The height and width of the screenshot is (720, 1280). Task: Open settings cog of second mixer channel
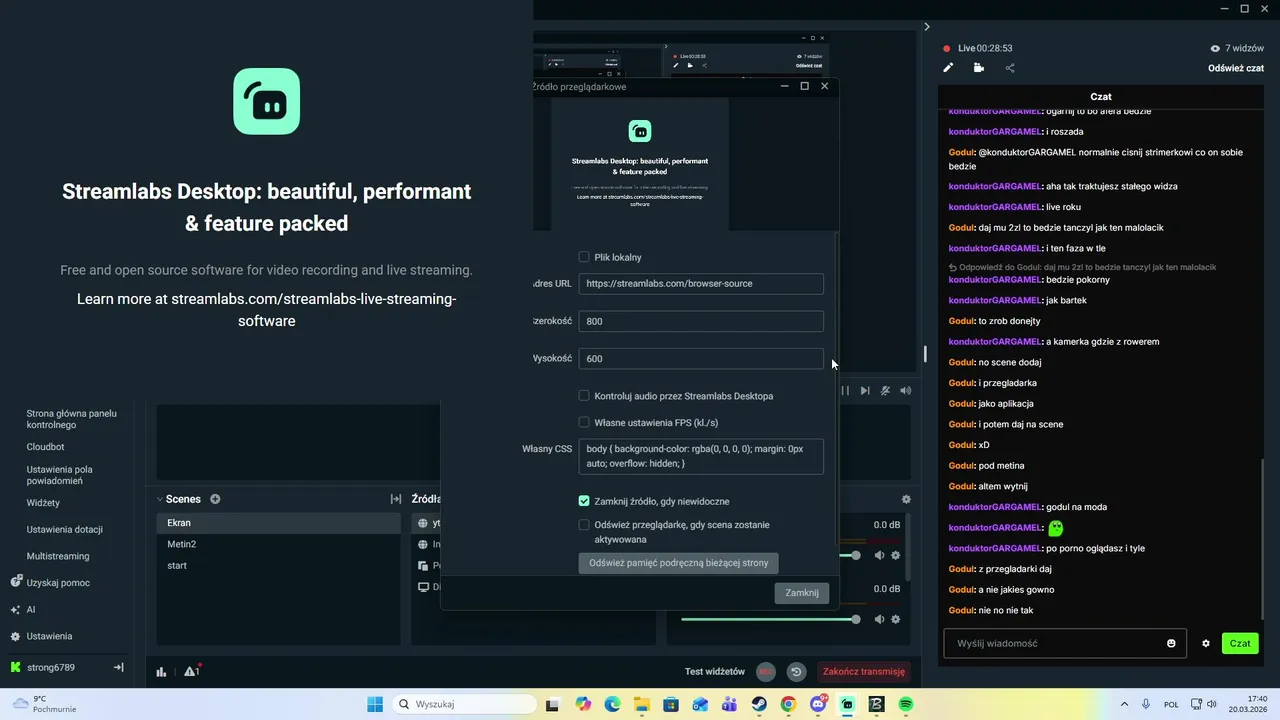click(x=896, y=619)
